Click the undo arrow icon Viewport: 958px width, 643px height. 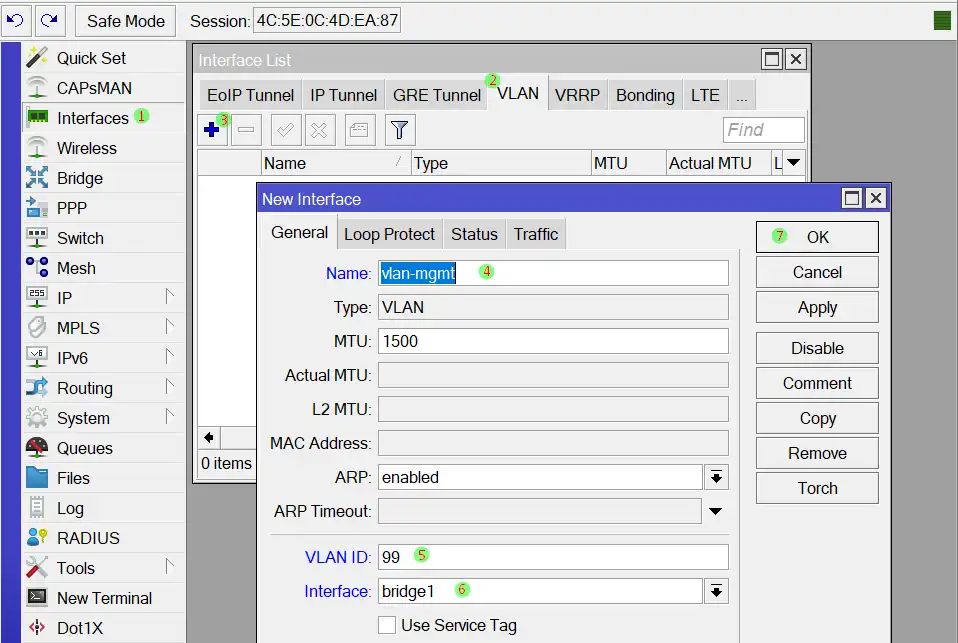[x=16, y=20]
